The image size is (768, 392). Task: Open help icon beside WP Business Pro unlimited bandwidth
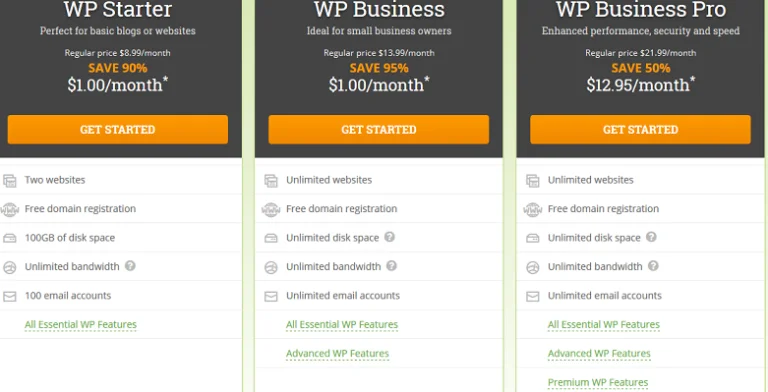(653, 266)
